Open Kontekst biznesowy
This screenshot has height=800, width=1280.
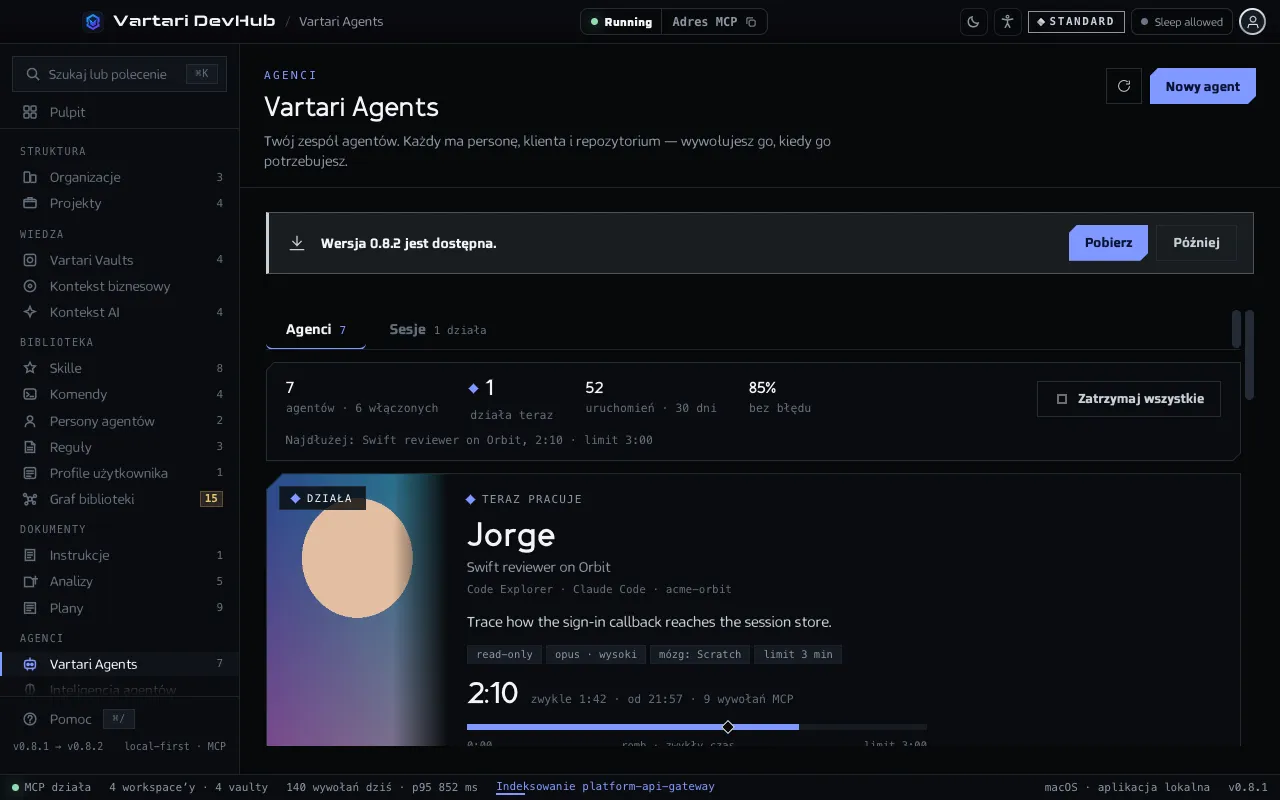120,286
